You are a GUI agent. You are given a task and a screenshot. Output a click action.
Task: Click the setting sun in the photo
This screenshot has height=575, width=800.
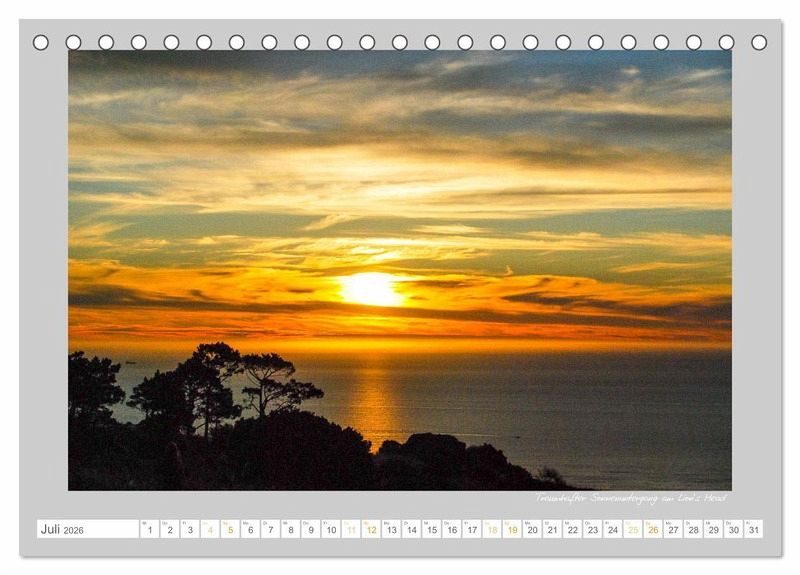370,289
